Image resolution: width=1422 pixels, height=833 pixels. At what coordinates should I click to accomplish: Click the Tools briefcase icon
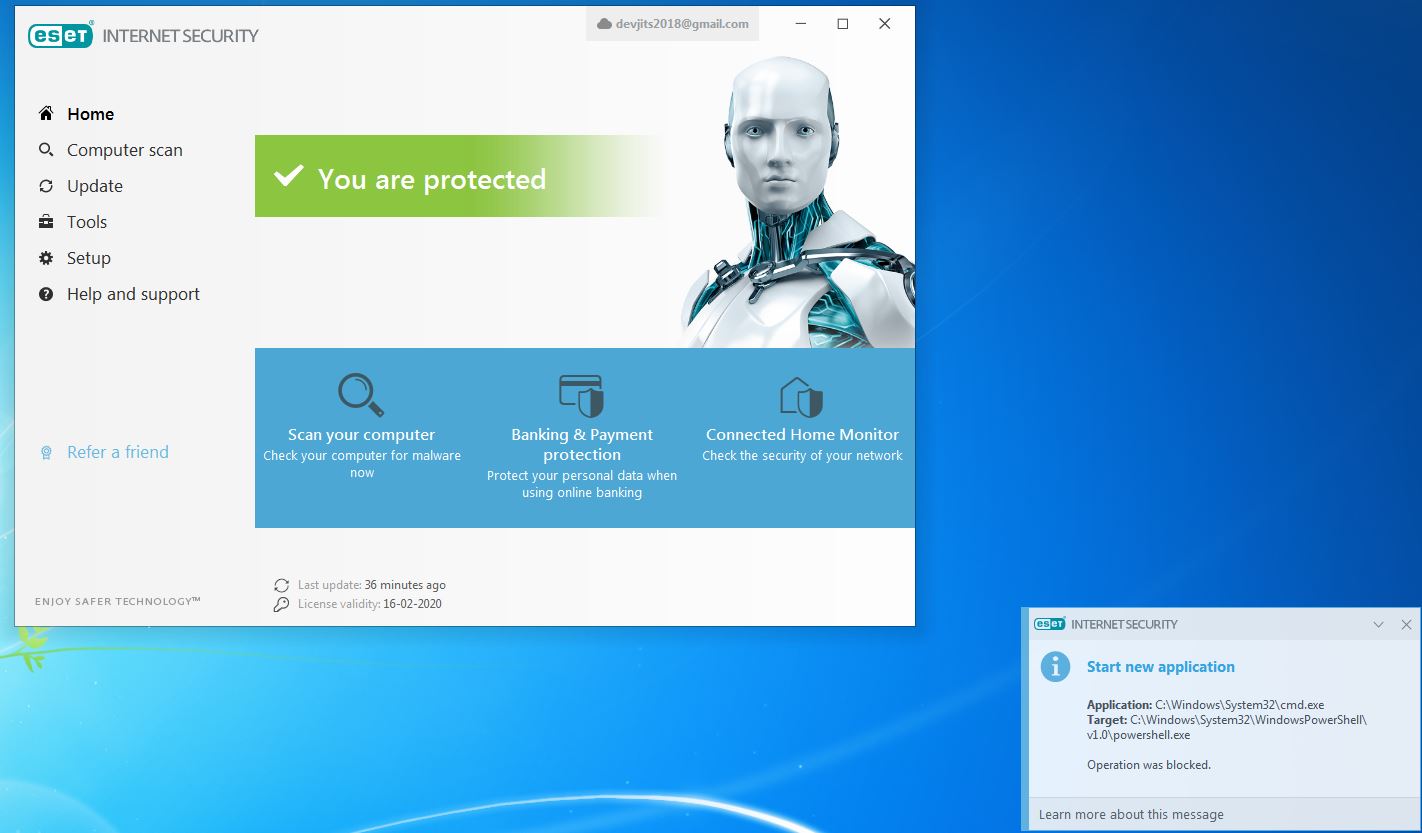click(x=46, y=222)
